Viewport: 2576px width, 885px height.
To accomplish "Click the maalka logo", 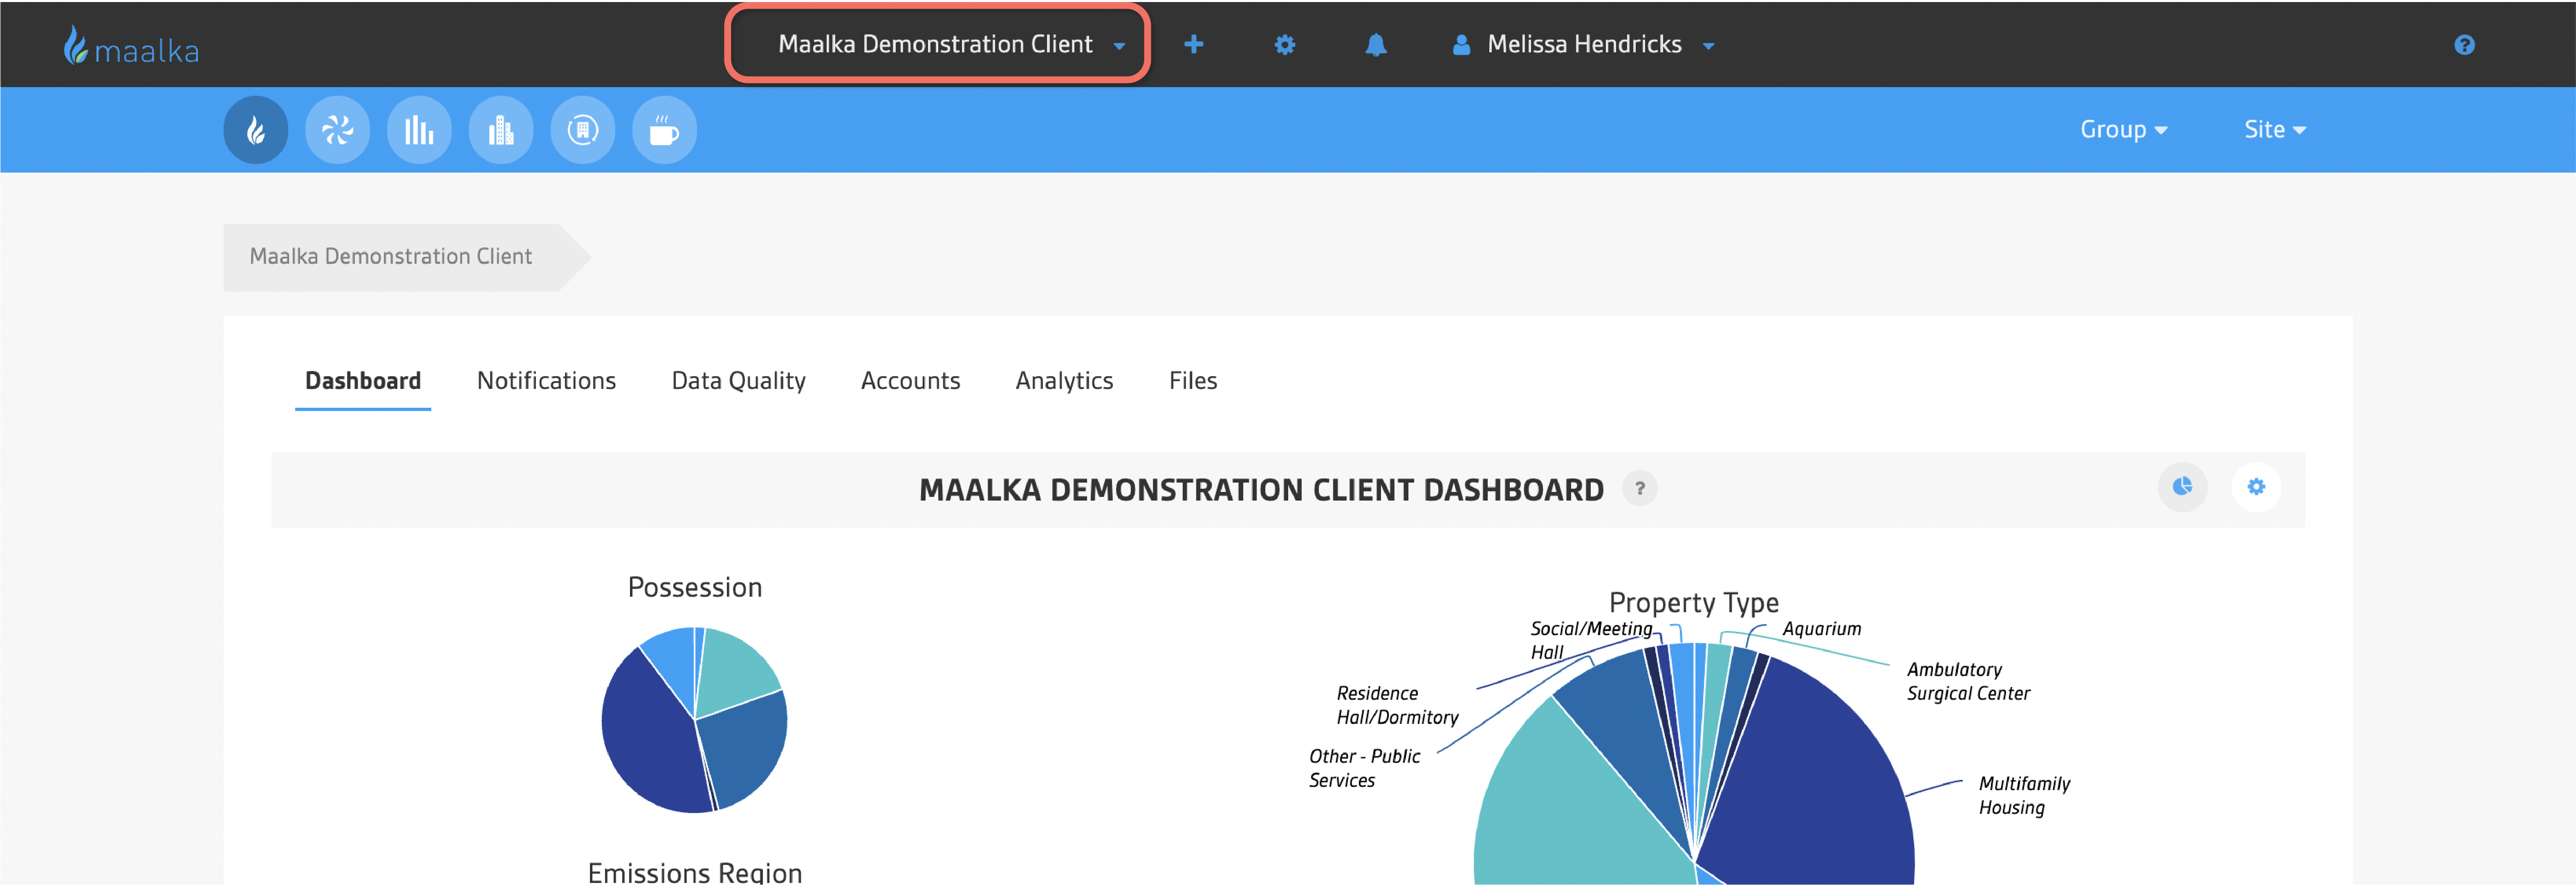I will pos(131,45).
